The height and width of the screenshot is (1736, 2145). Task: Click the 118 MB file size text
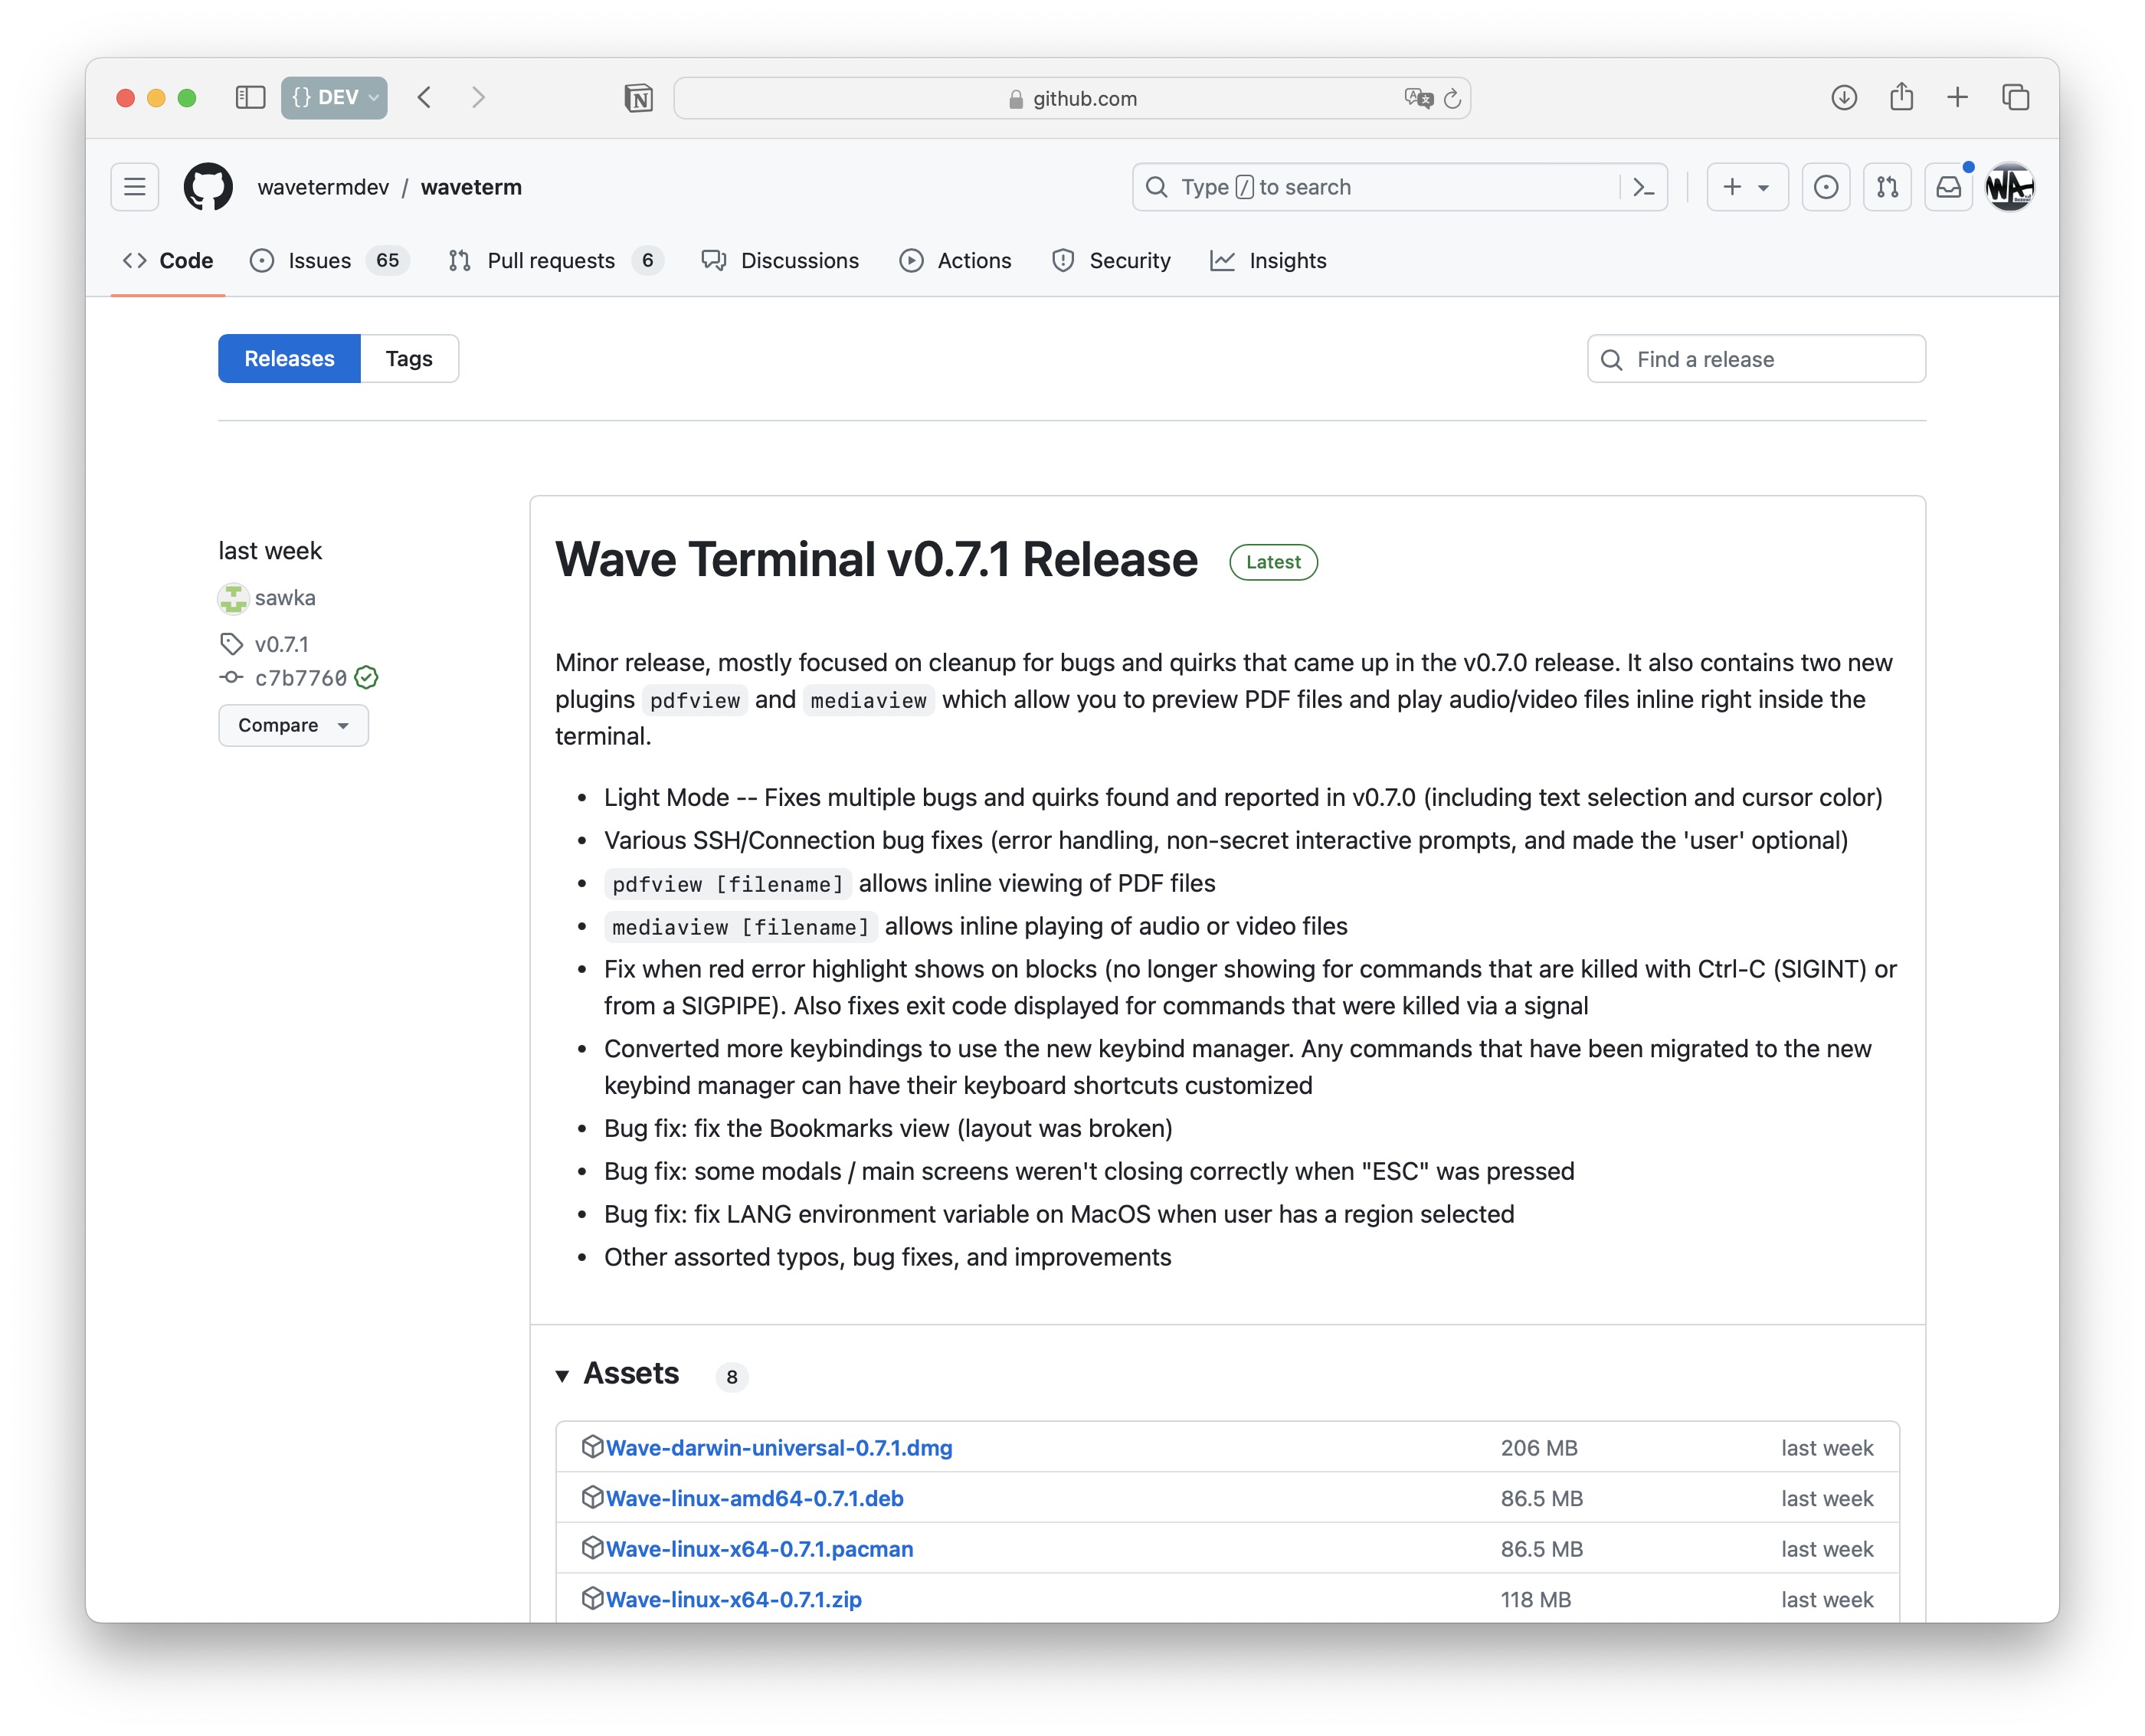pos(1535,1599)
